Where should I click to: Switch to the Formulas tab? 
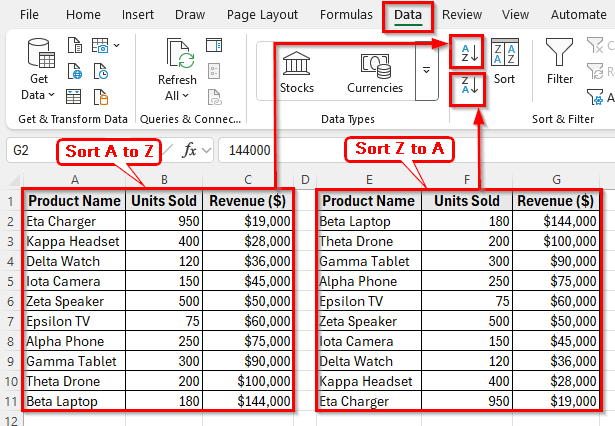tap(346, 15)
